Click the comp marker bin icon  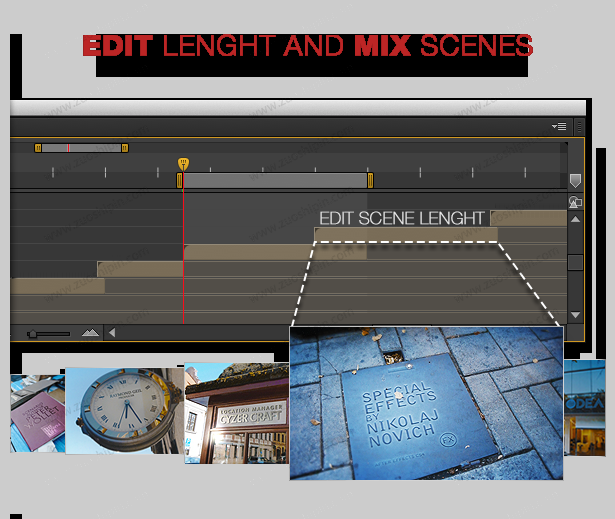574,181
